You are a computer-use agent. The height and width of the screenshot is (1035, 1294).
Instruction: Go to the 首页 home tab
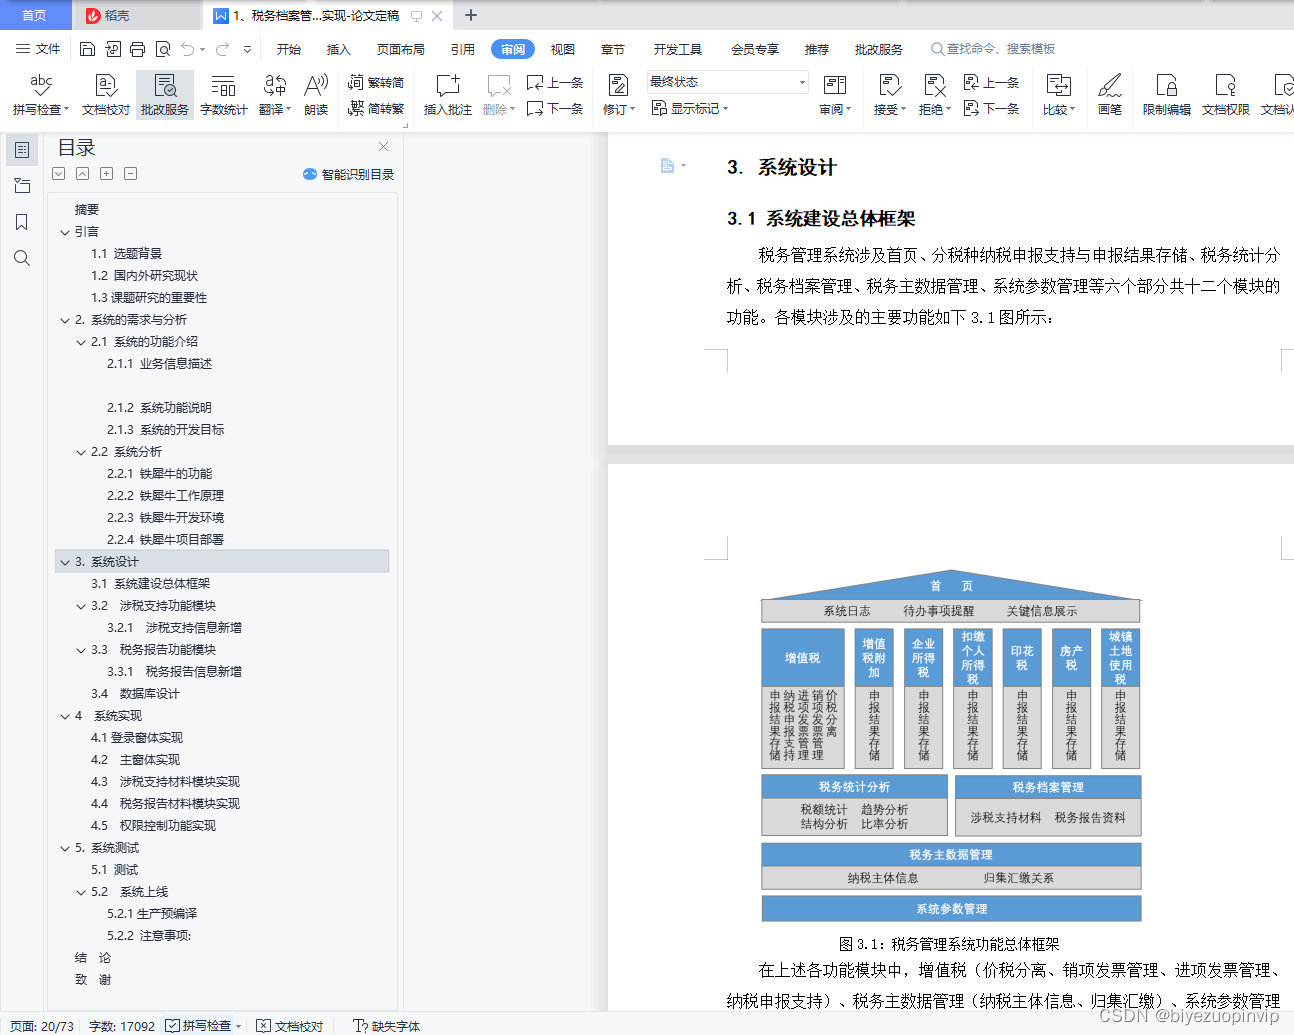pyautogui.click(x=34, y=15)
